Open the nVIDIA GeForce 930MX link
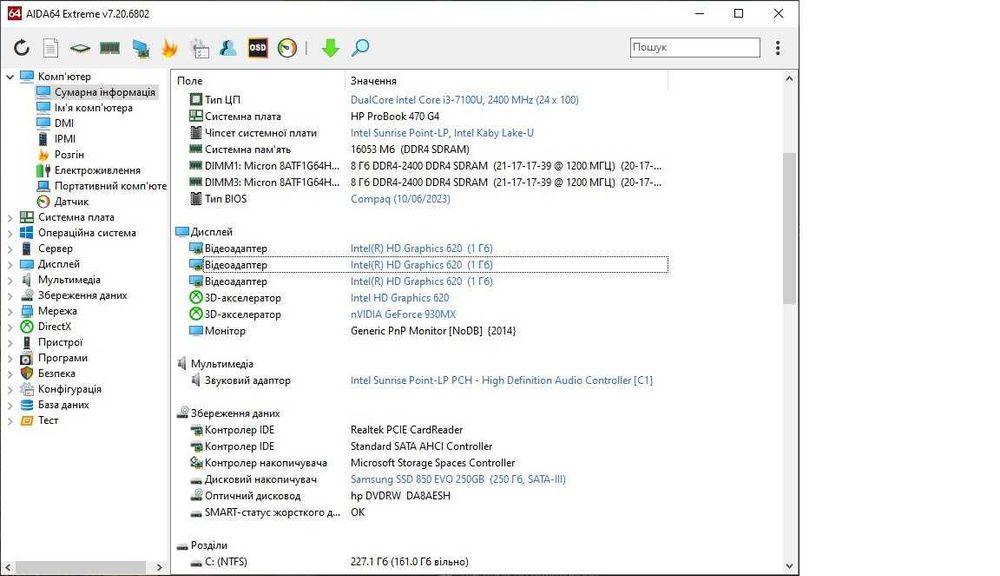 (403, 314)
